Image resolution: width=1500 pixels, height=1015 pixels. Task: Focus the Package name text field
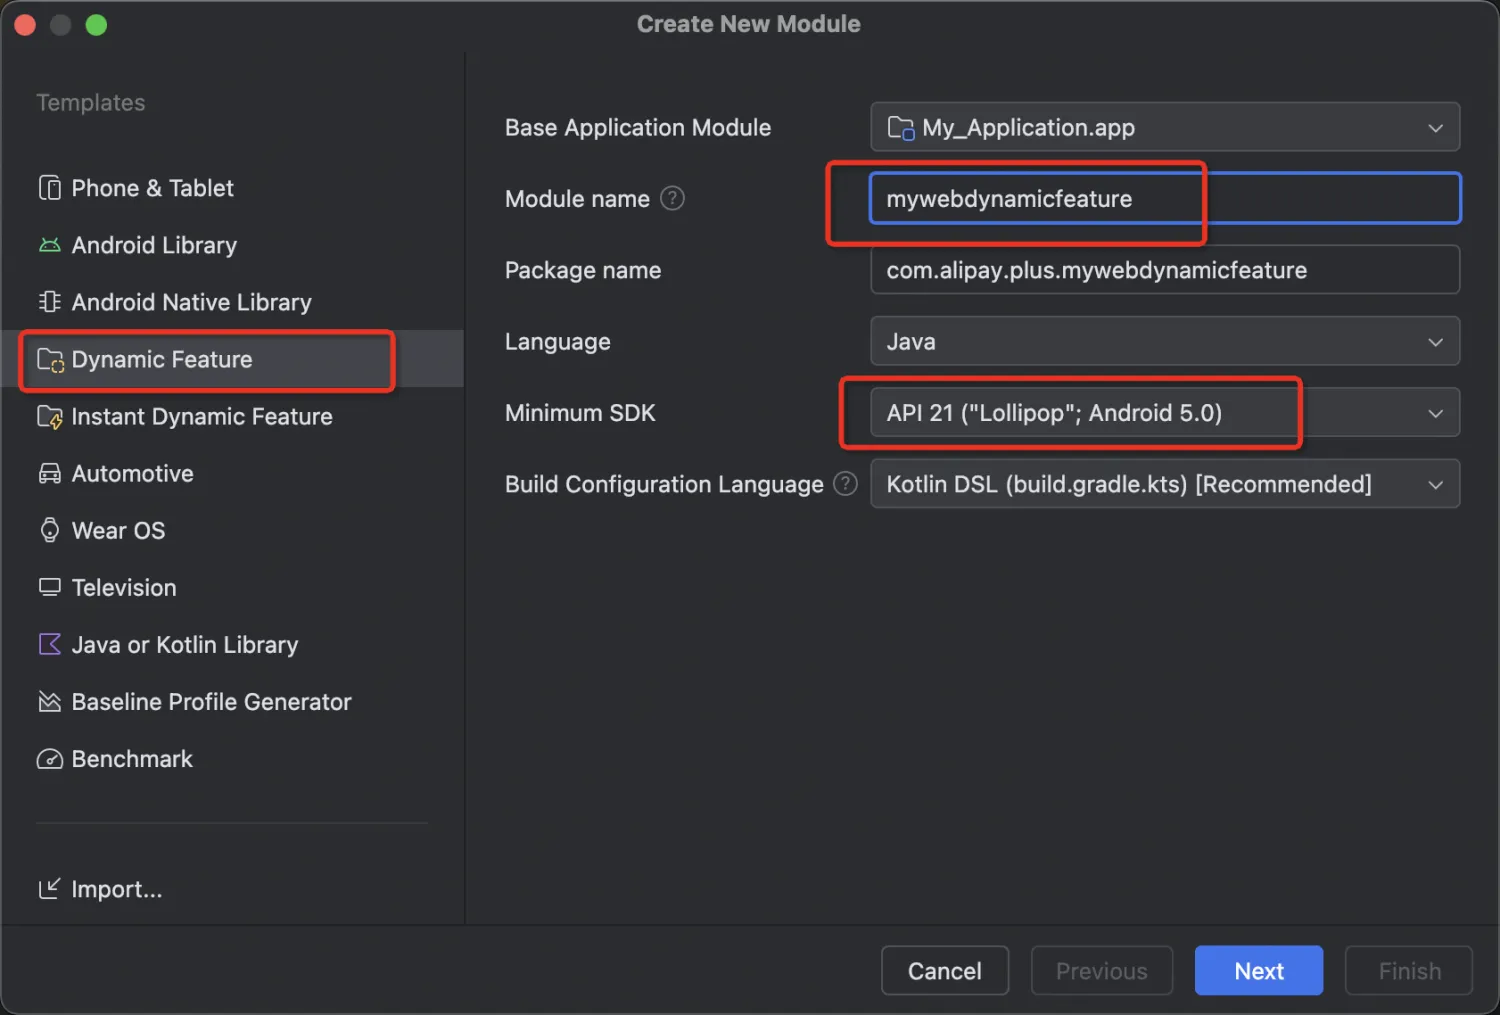(1164, 270)
